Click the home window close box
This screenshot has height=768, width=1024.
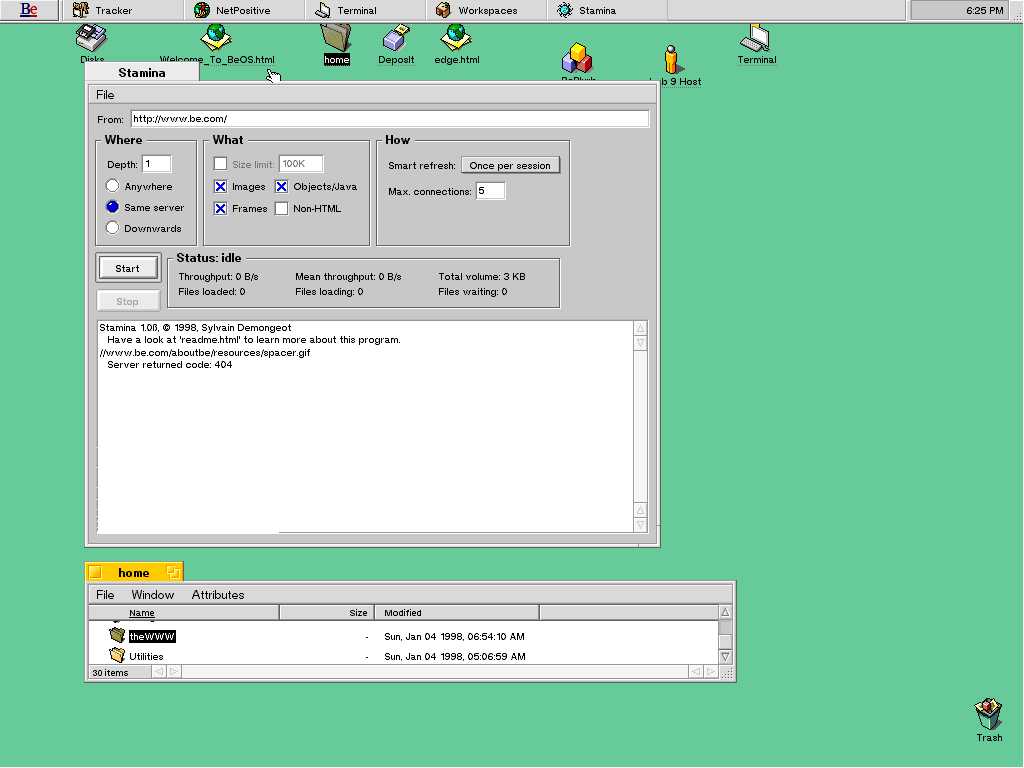(x=95, y=573)
